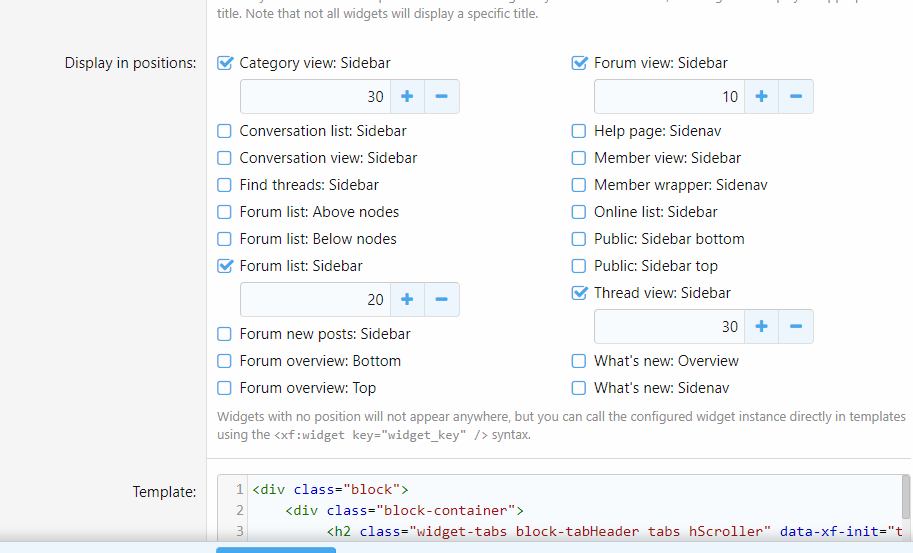Check Member wrapper: Sidenav box

(579, 185)
